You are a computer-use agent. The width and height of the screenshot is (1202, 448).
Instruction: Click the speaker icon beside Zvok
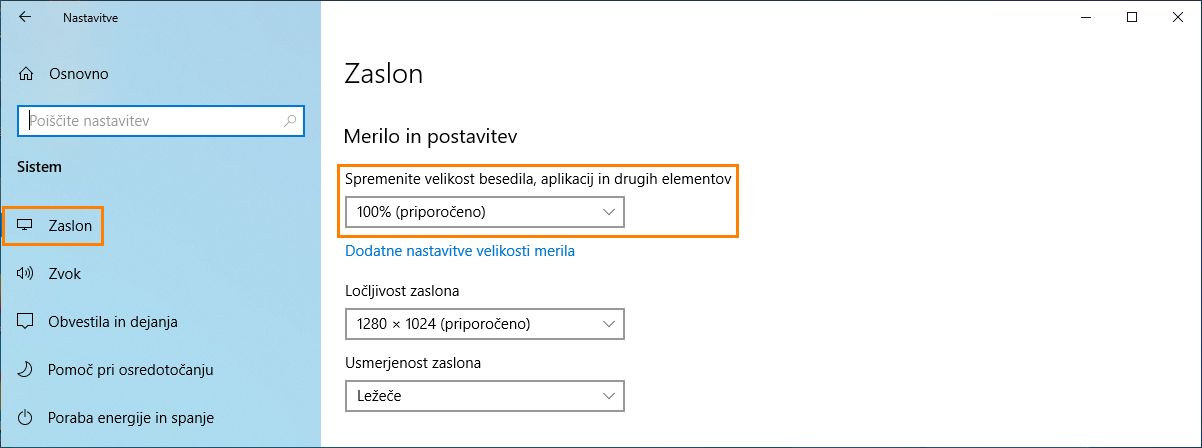pyautogui.click(x=26, y=274)
